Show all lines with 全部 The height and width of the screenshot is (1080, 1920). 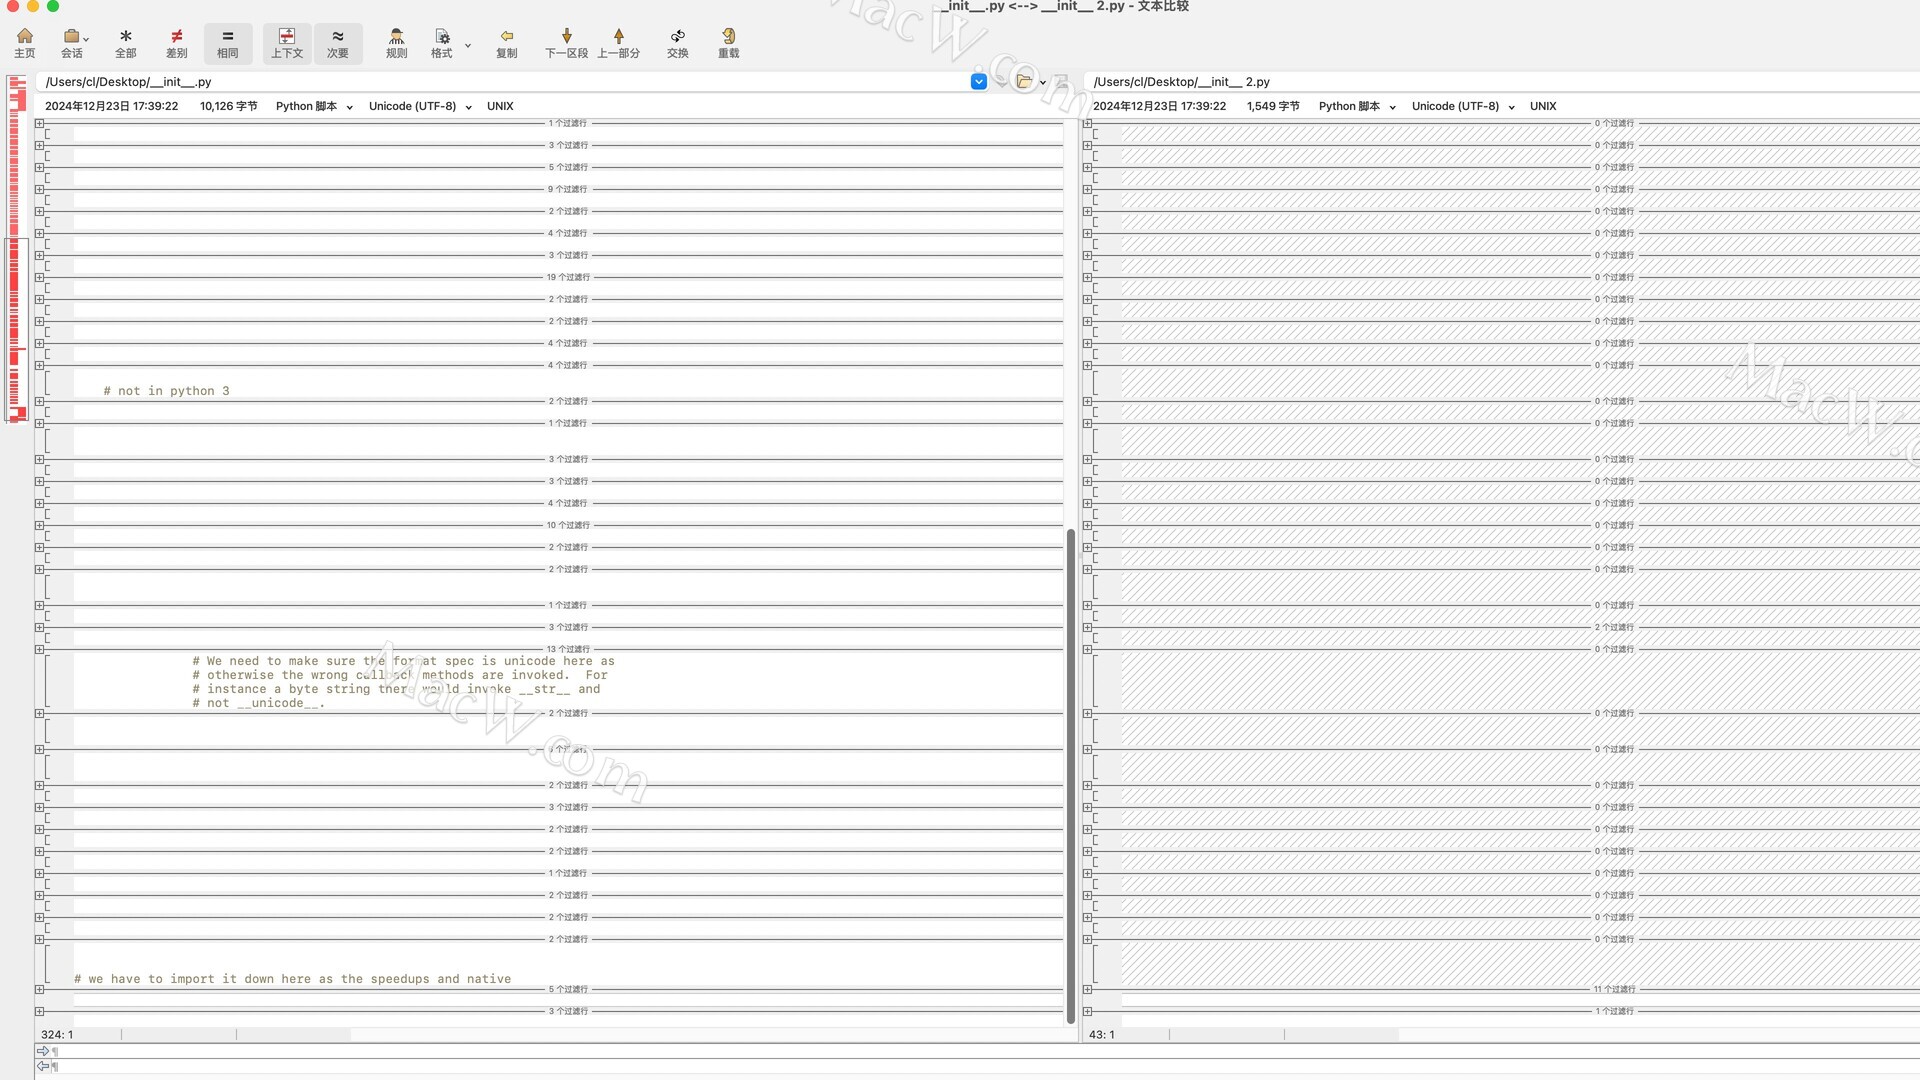[126, 43]
